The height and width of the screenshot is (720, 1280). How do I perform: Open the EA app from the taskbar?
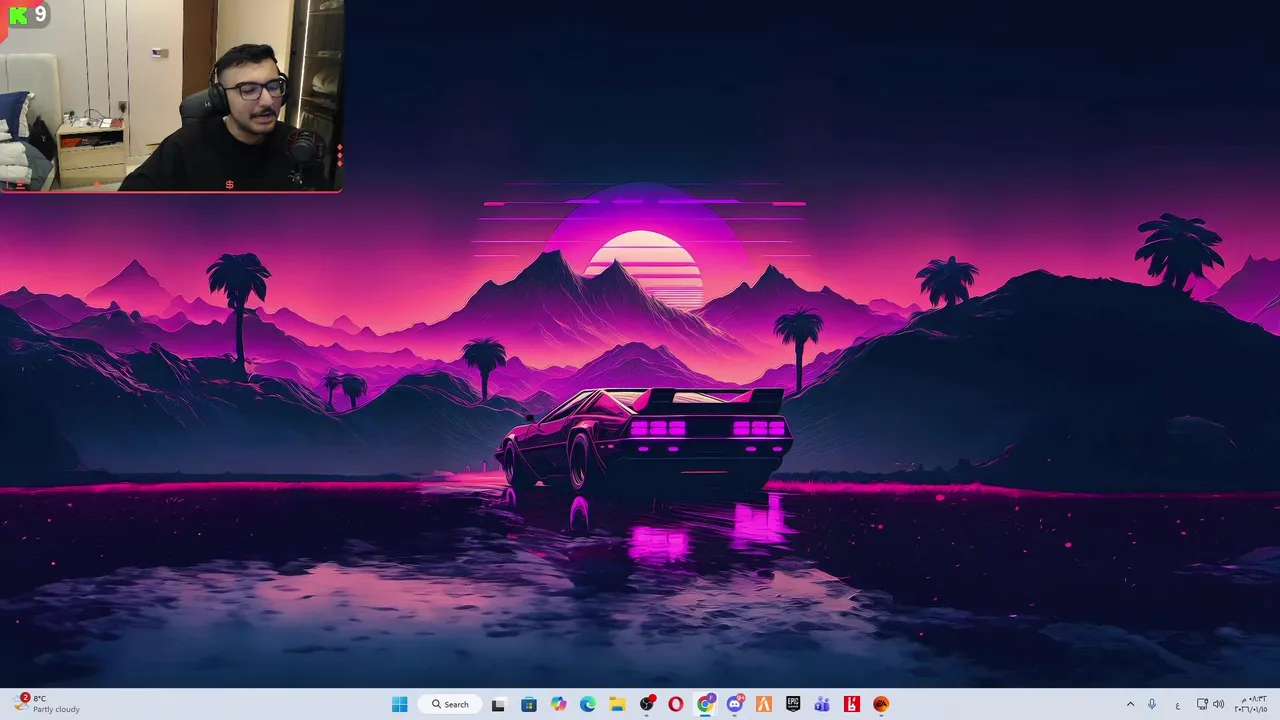click(x=881, y=704)
